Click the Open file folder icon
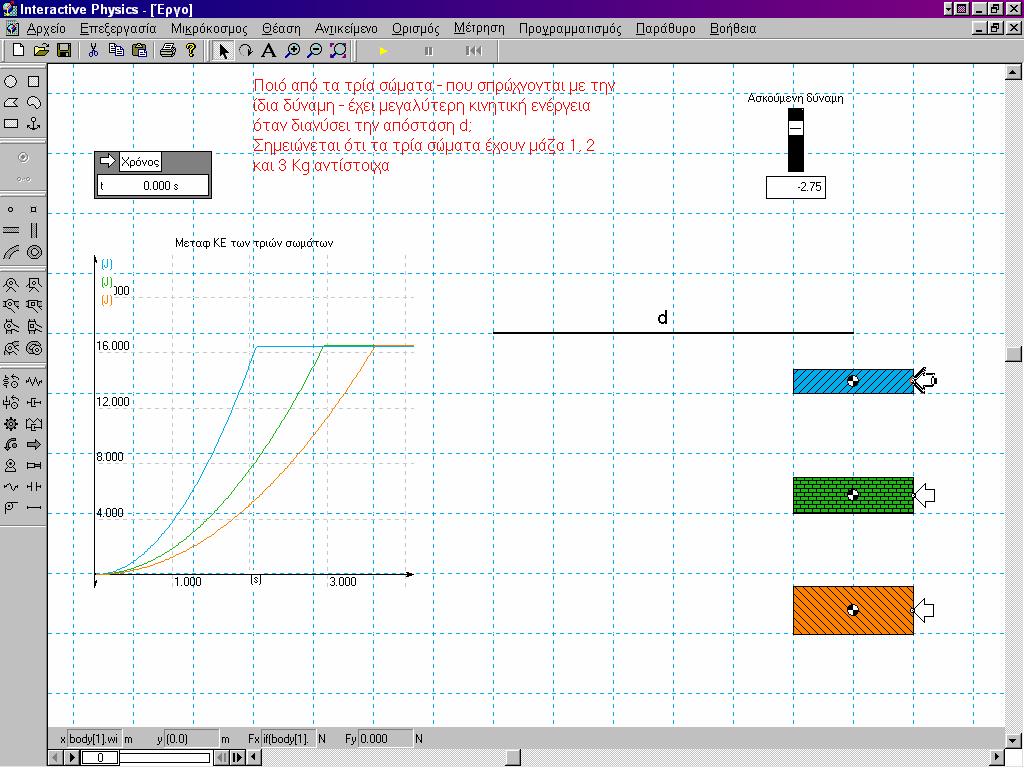 click(40, 50)
